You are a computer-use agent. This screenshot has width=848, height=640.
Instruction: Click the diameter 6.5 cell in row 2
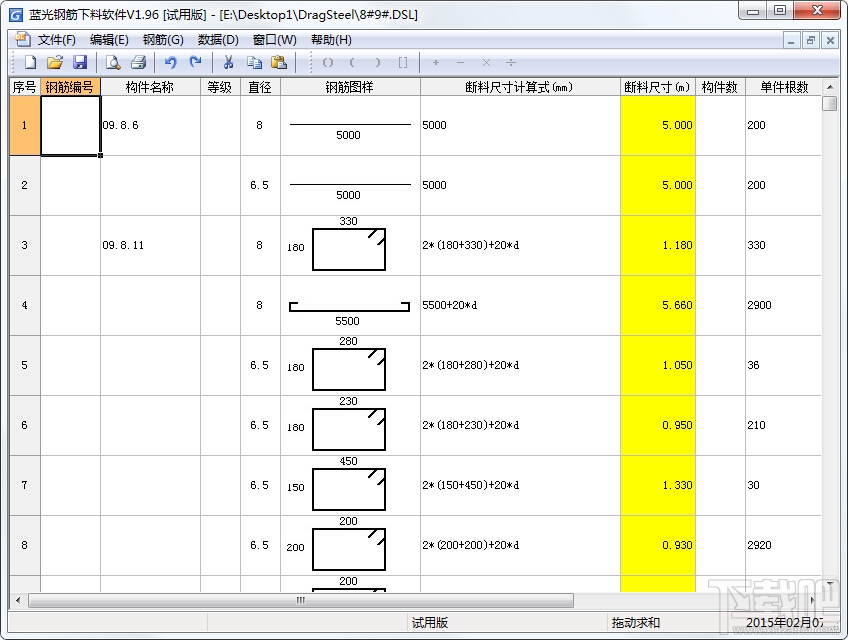[x=260, y=186]
